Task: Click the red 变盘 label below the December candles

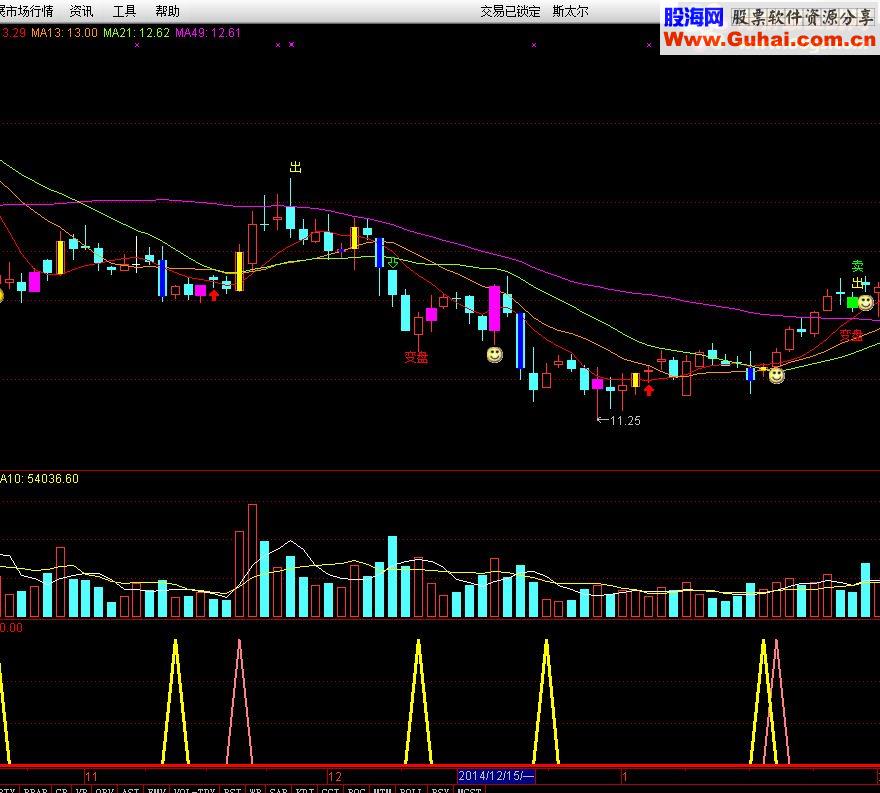Action: (416, 357)
